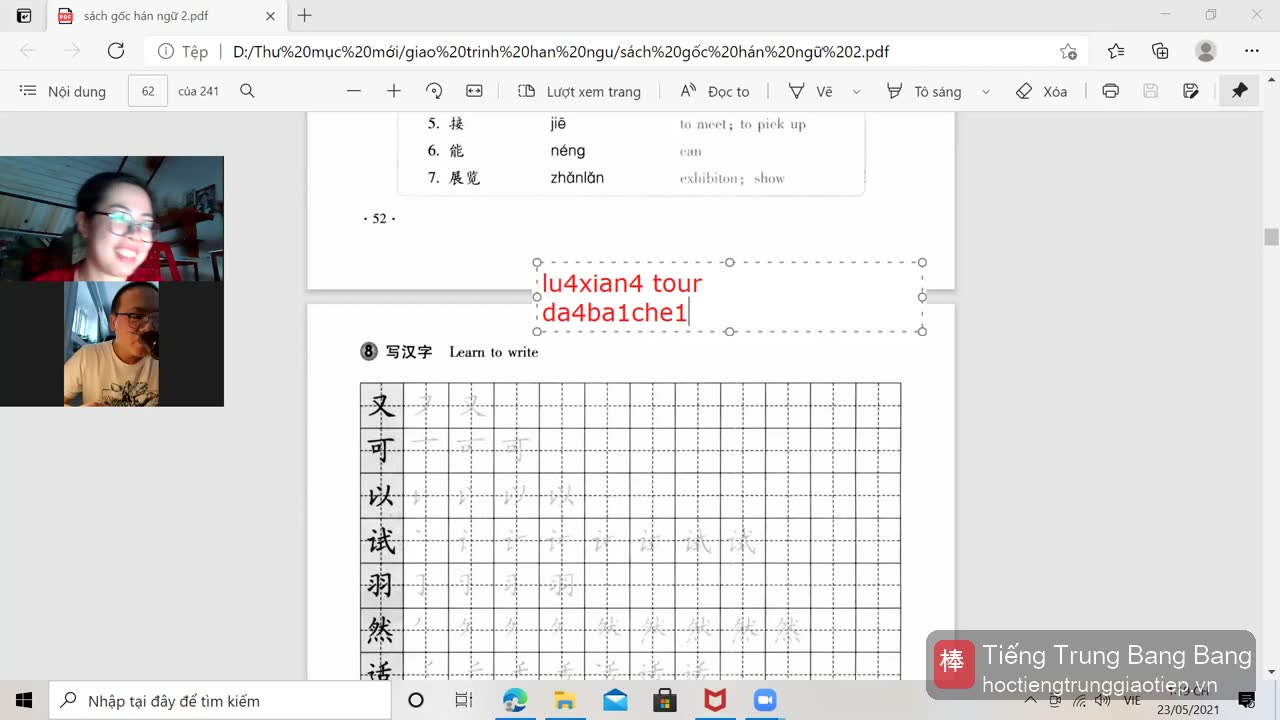
Task: Click the Windows taskbar search box
Action: tap(220, 700)
